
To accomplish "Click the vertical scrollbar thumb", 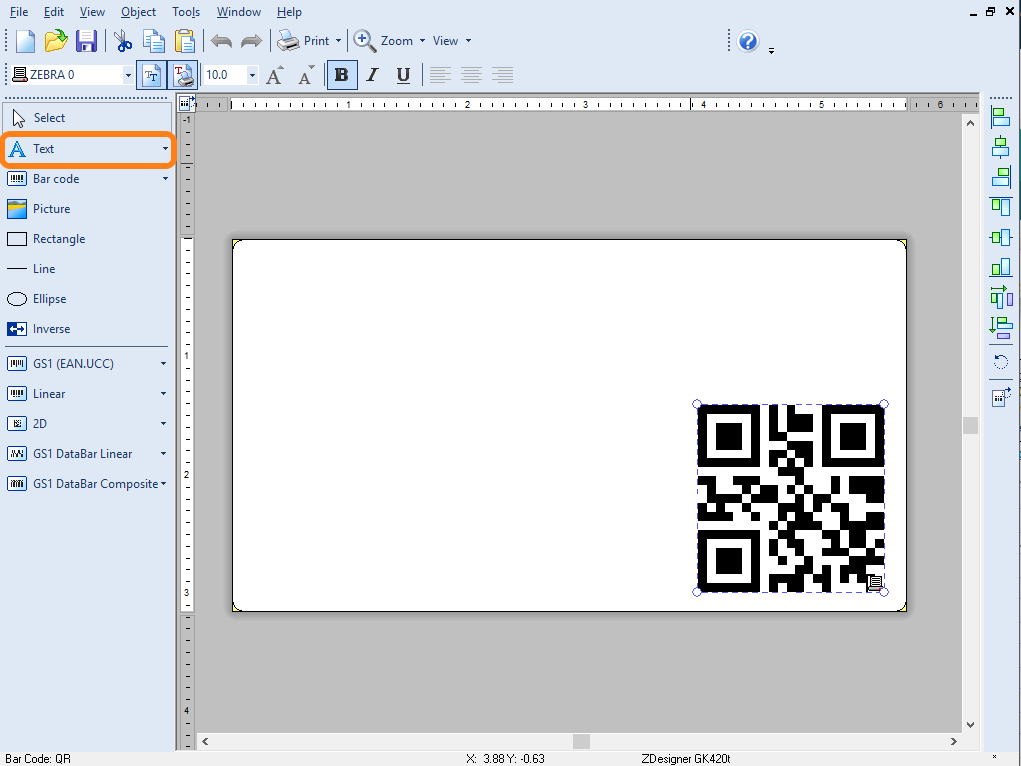I will (969, 425).
